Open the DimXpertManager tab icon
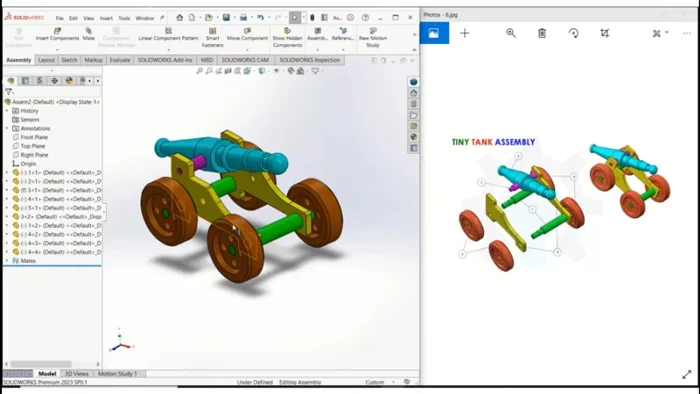The width and height of the screenshot is (700, 394). [54, 81]
